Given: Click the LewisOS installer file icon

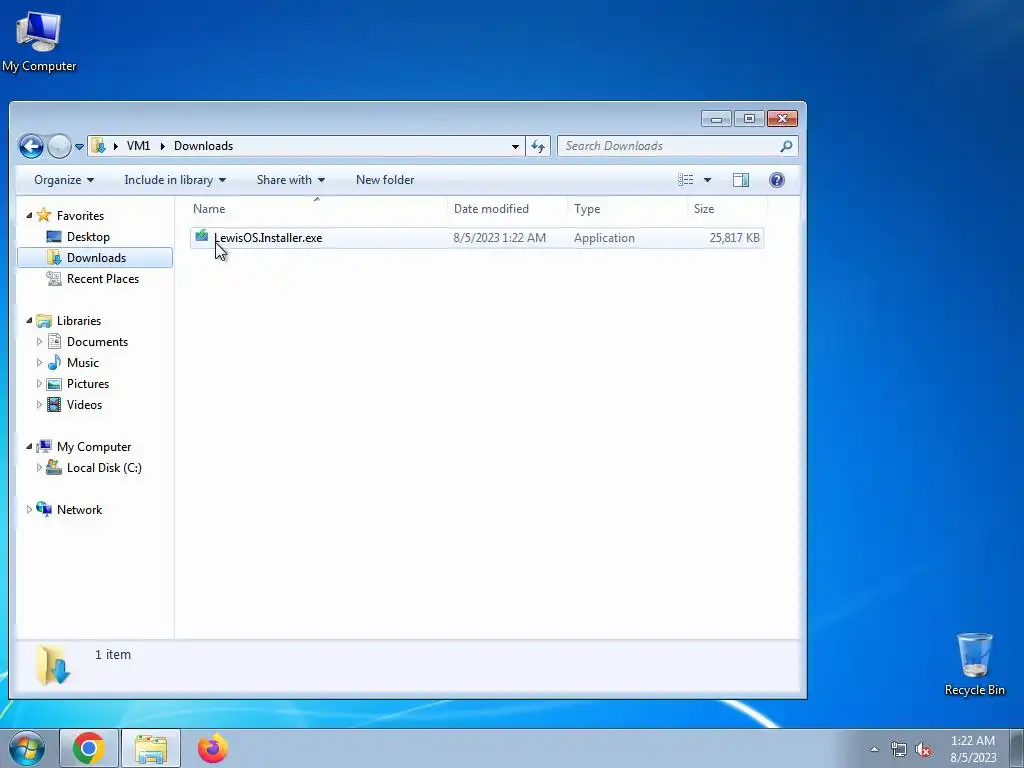Looking at the screenshot, I should click(x=202, y=236).
